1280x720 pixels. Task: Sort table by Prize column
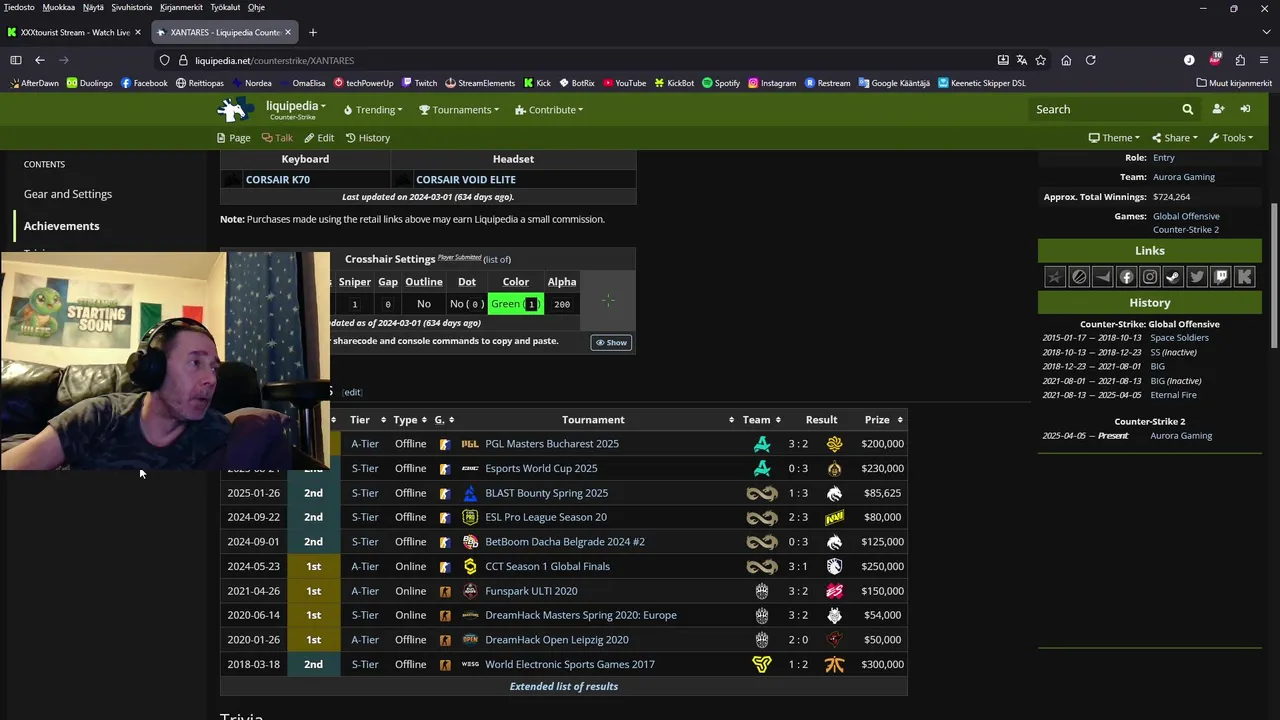(883, 420)
